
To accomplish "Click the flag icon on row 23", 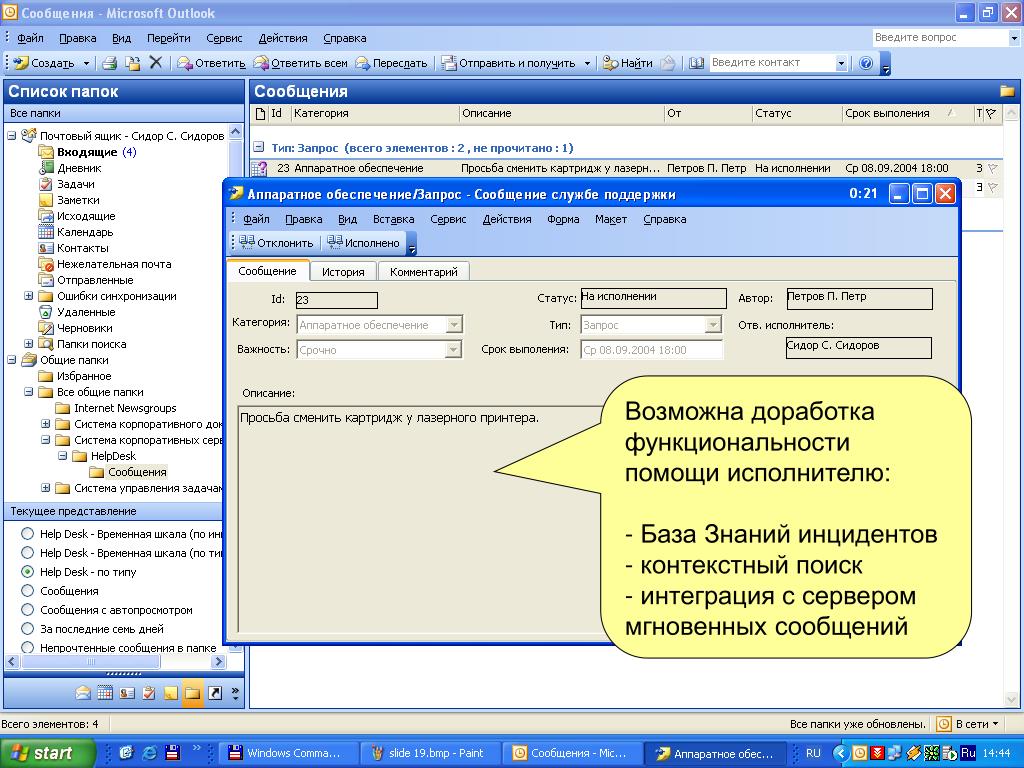I will point(993,168).
